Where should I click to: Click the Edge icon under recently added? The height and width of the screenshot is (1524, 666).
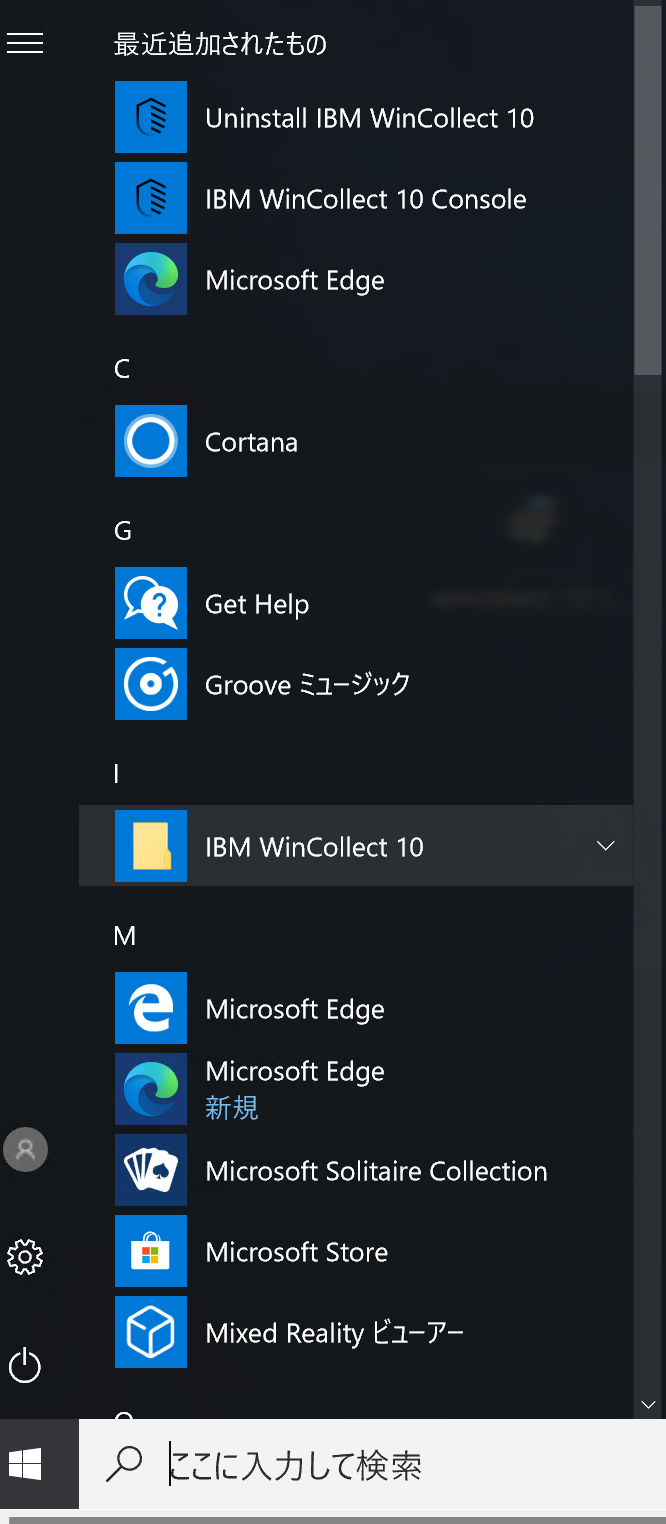[151, 279]
